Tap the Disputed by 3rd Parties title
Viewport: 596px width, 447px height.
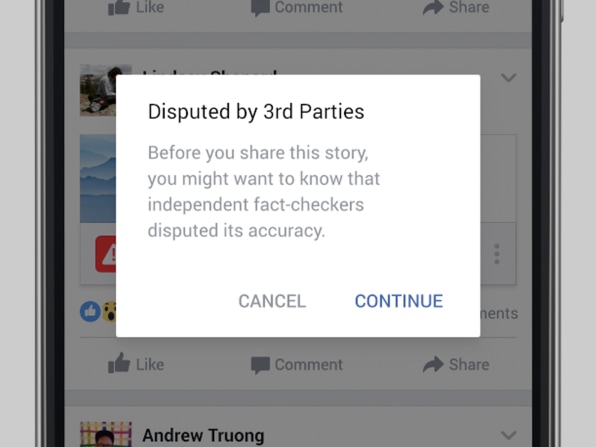256,112
